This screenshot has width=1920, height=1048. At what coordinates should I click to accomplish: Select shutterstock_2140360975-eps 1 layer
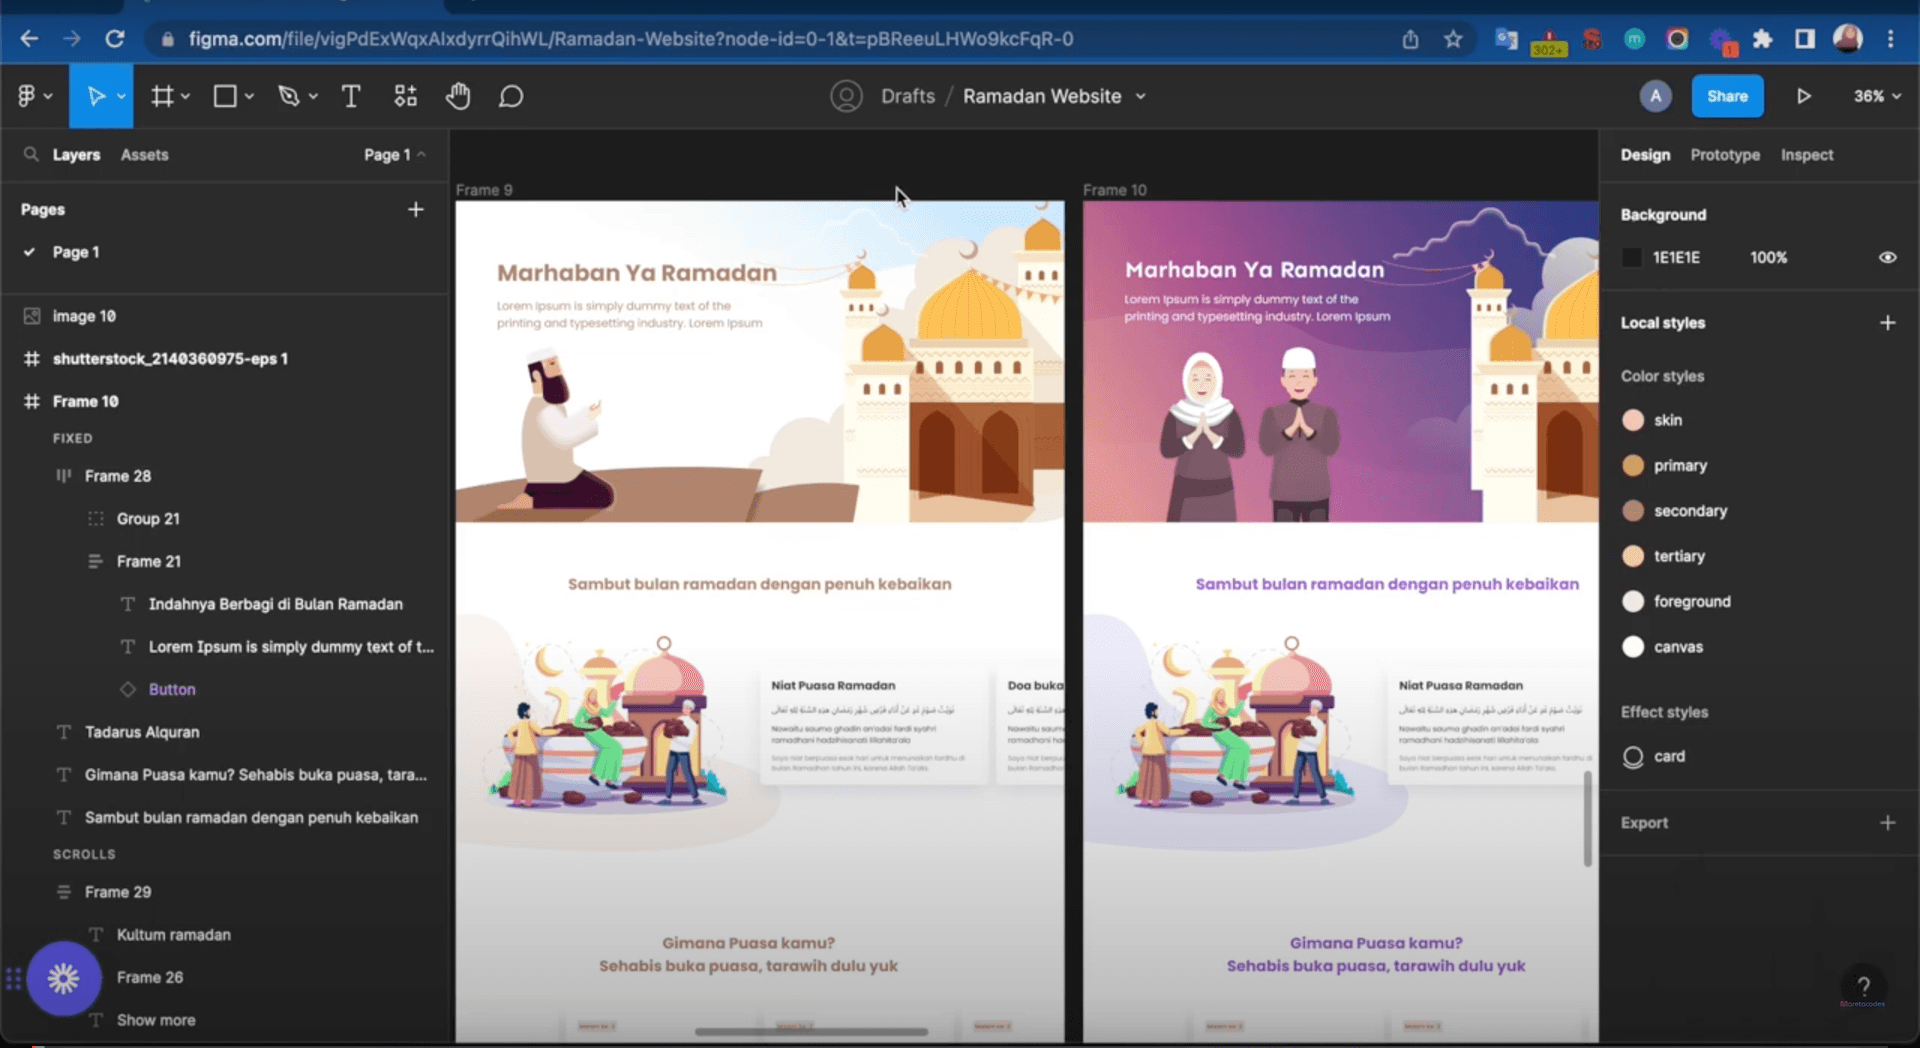pos(170,358)
